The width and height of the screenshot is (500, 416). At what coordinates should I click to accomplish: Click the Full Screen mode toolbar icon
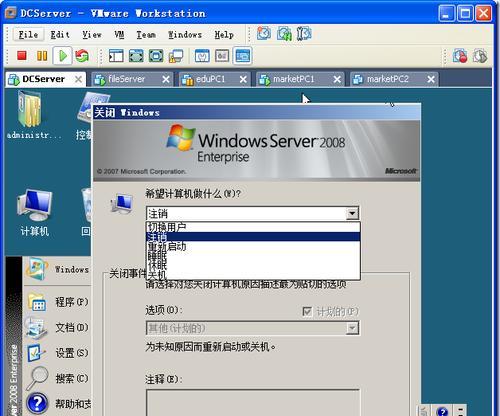(136, 56)
